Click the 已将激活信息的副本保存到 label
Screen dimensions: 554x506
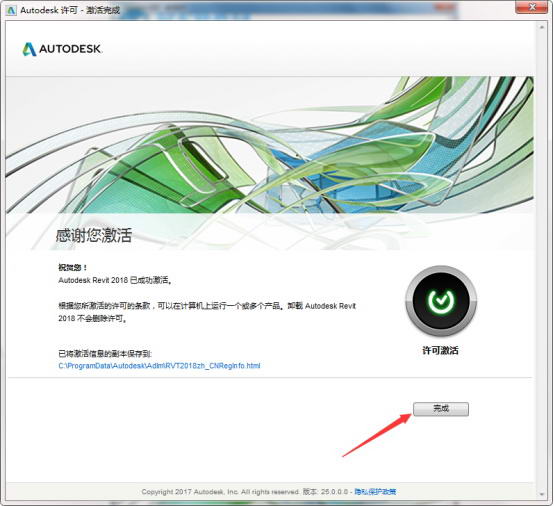pos(105,353)
